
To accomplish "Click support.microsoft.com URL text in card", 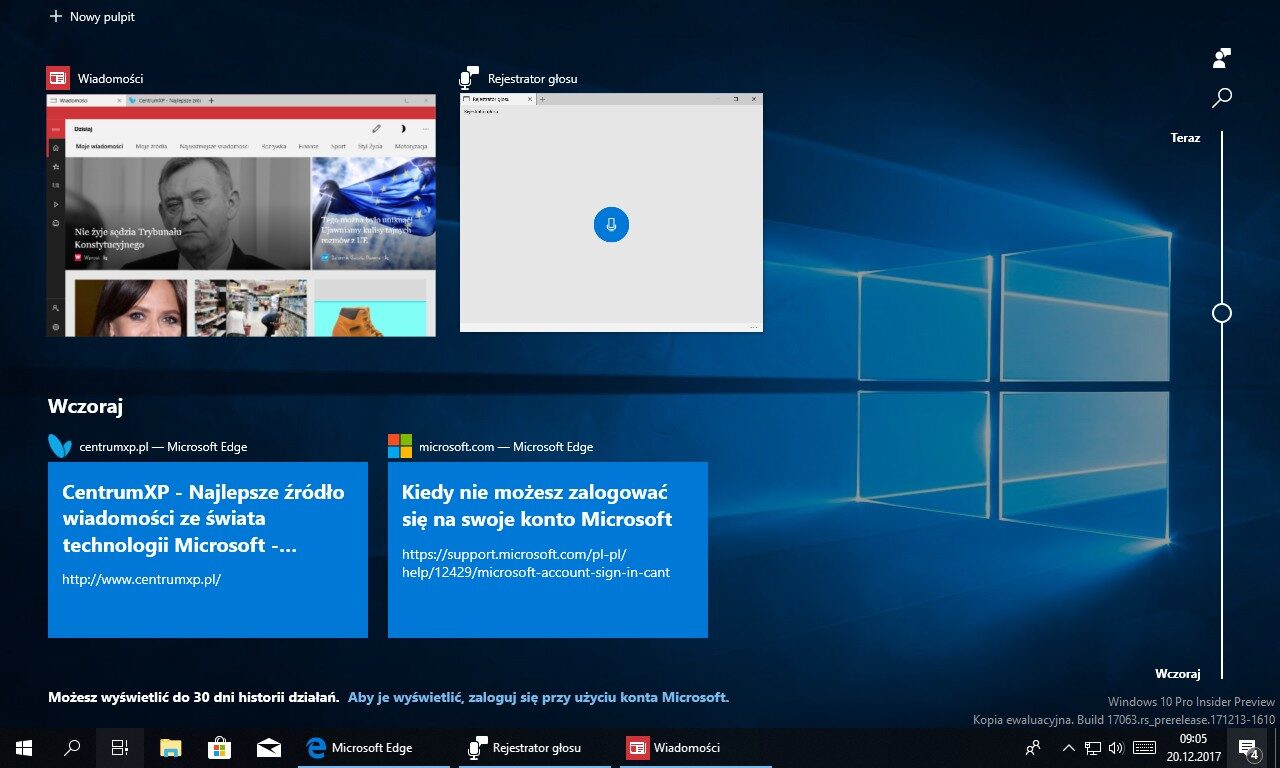I will [x=536, y=563].
